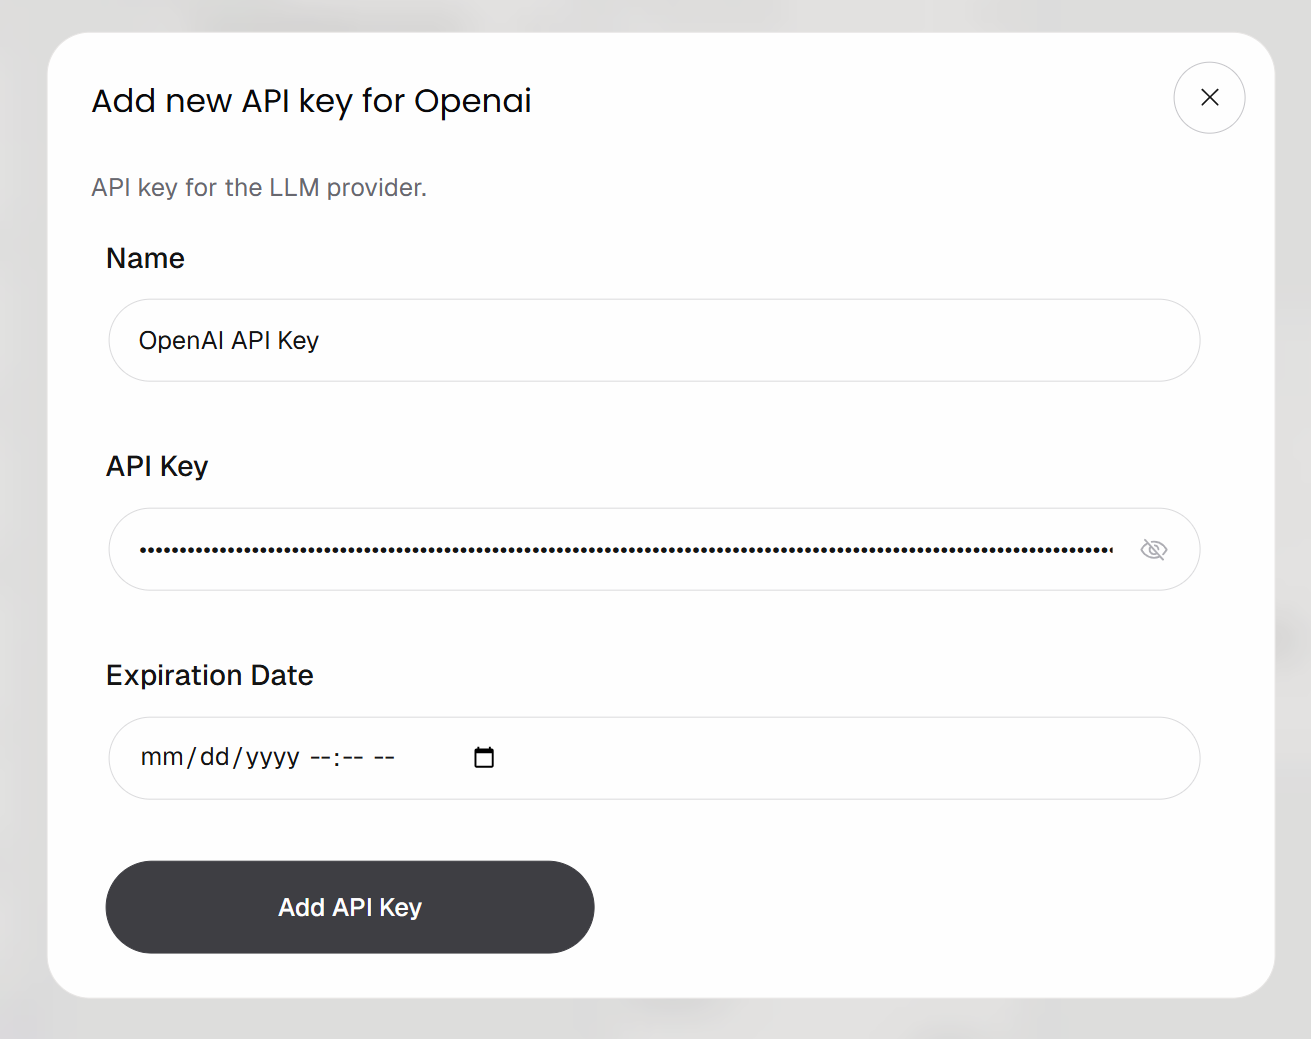
Task: Dismiss the dialog with the X button
Action: pyautogui.click(x=1209, y=97)
